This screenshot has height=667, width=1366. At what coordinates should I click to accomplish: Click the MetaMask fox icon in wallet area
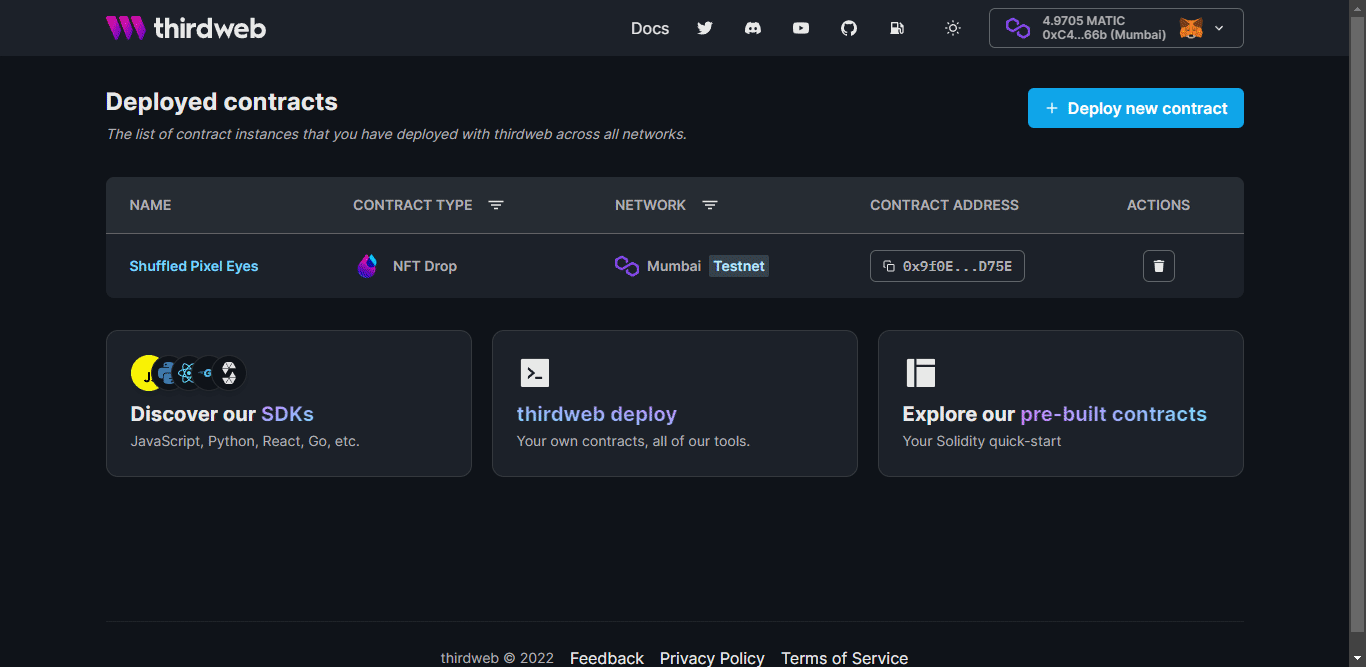1191,28
